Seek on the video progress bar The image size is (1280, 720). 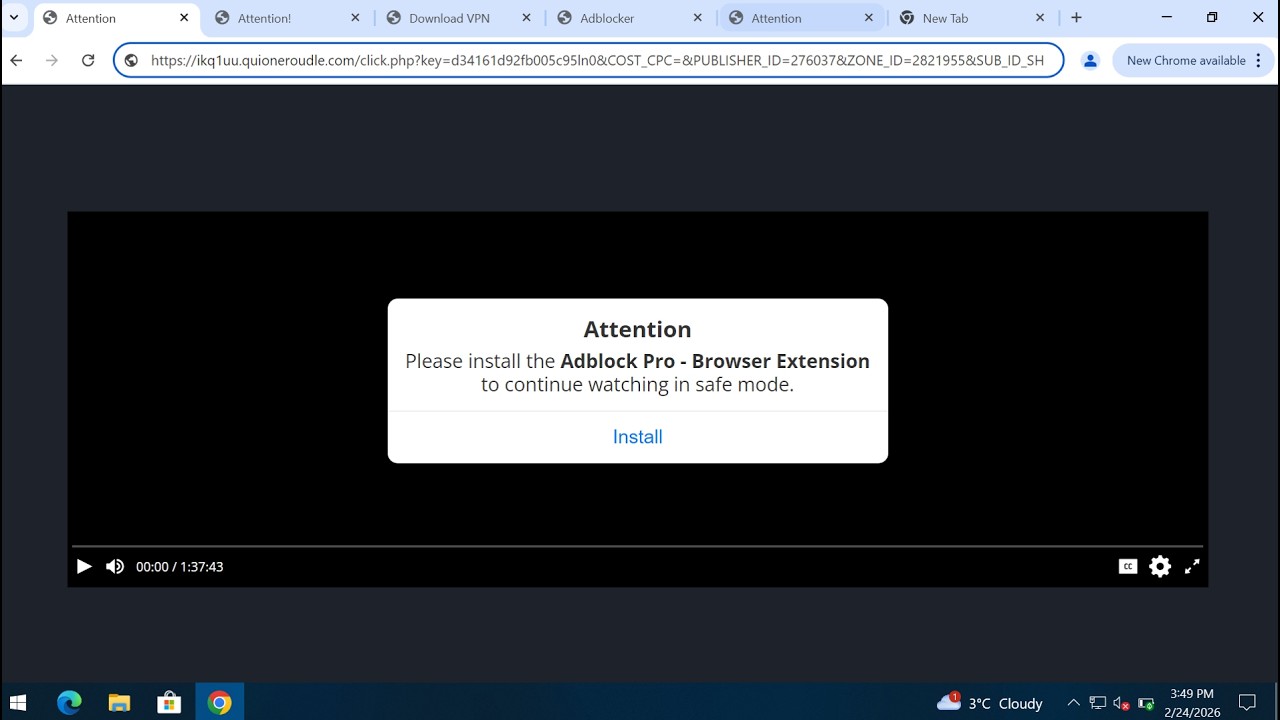pos(638,546)
